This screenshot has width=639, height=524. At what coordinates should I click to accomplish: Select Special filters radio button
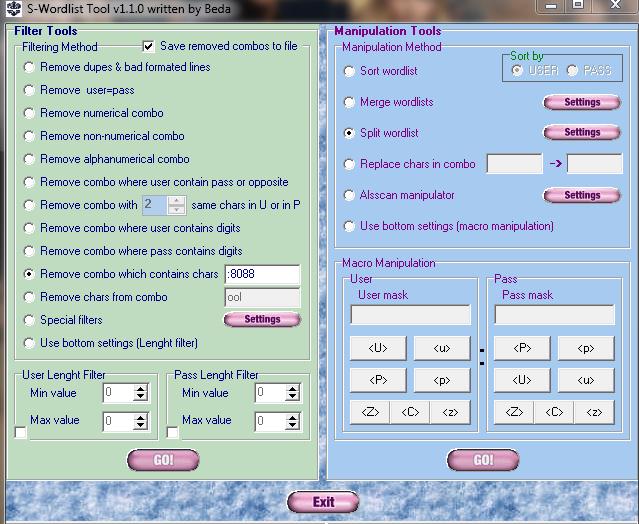click(29, 320)
